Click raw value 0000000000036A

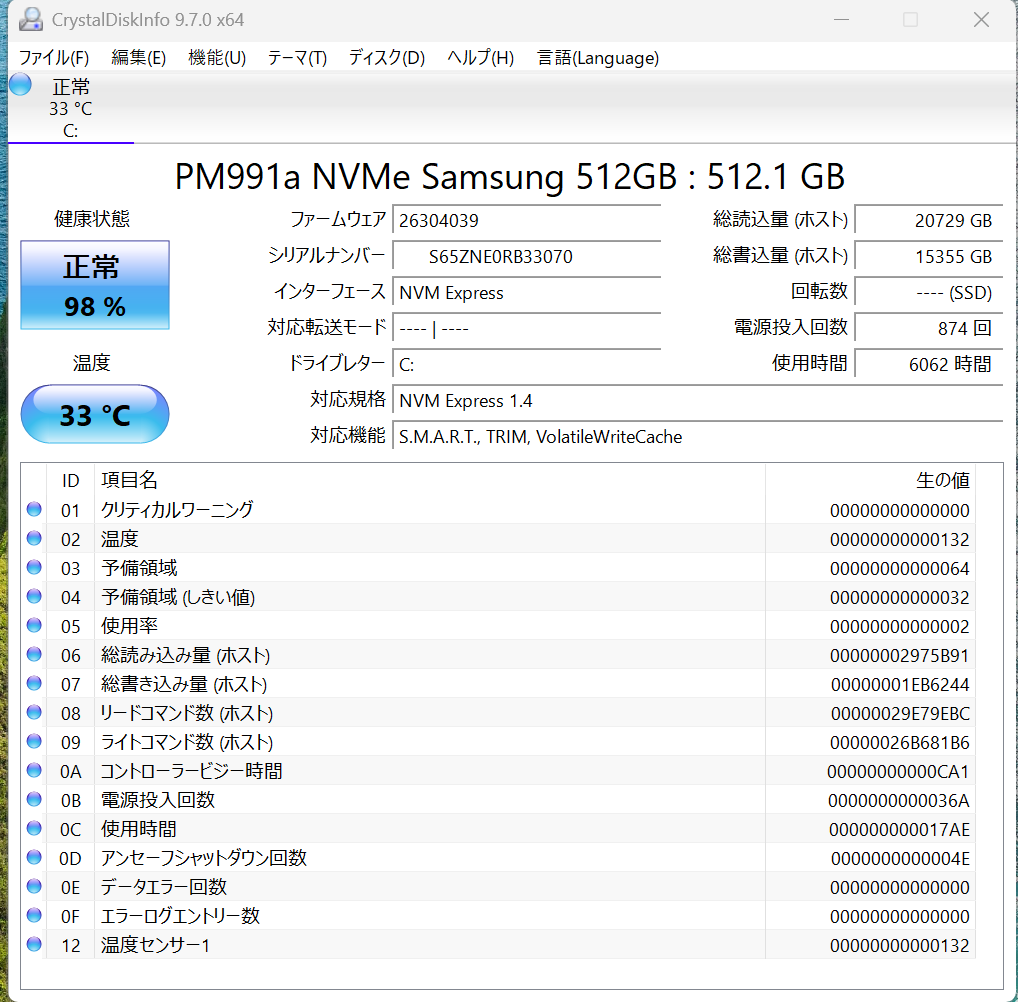pyautogui.click(x=899, y=800)
